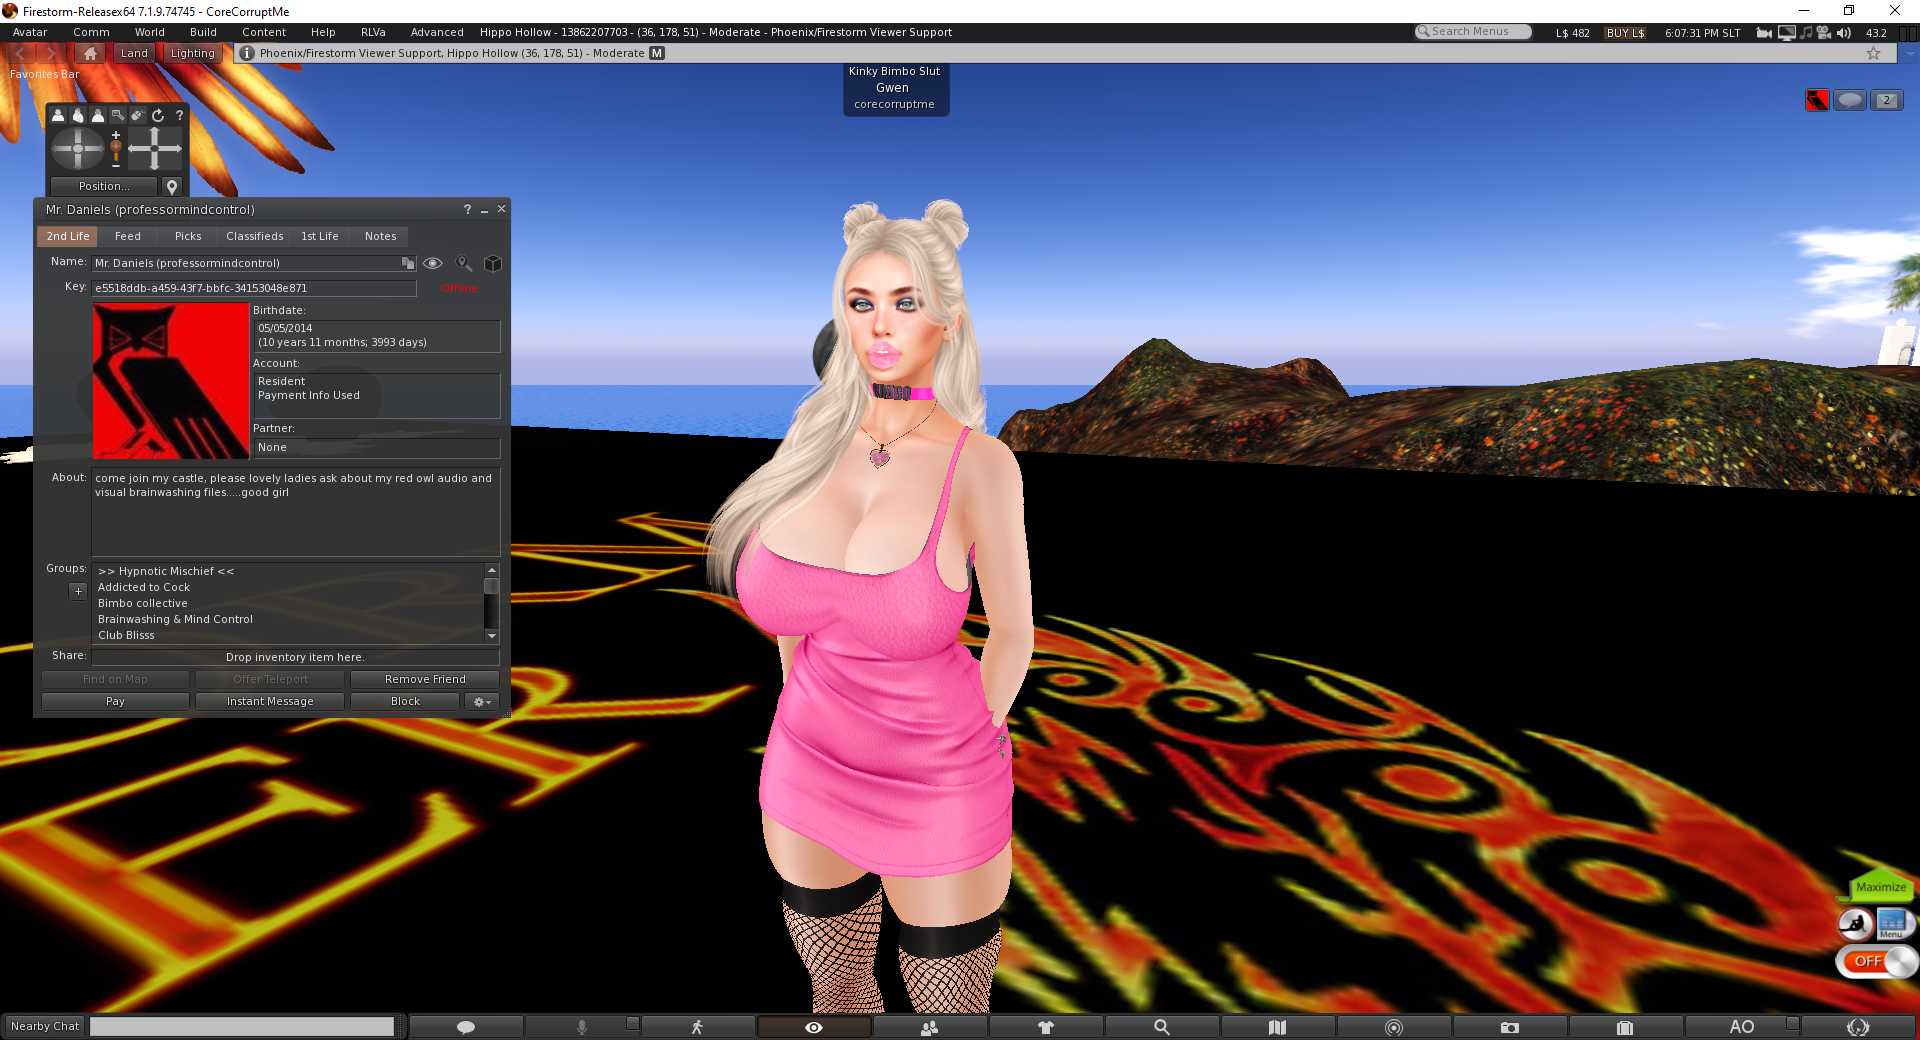Click the BUY L$ button
This screenshot has width=1920, height=1040.
(1625, 33)
